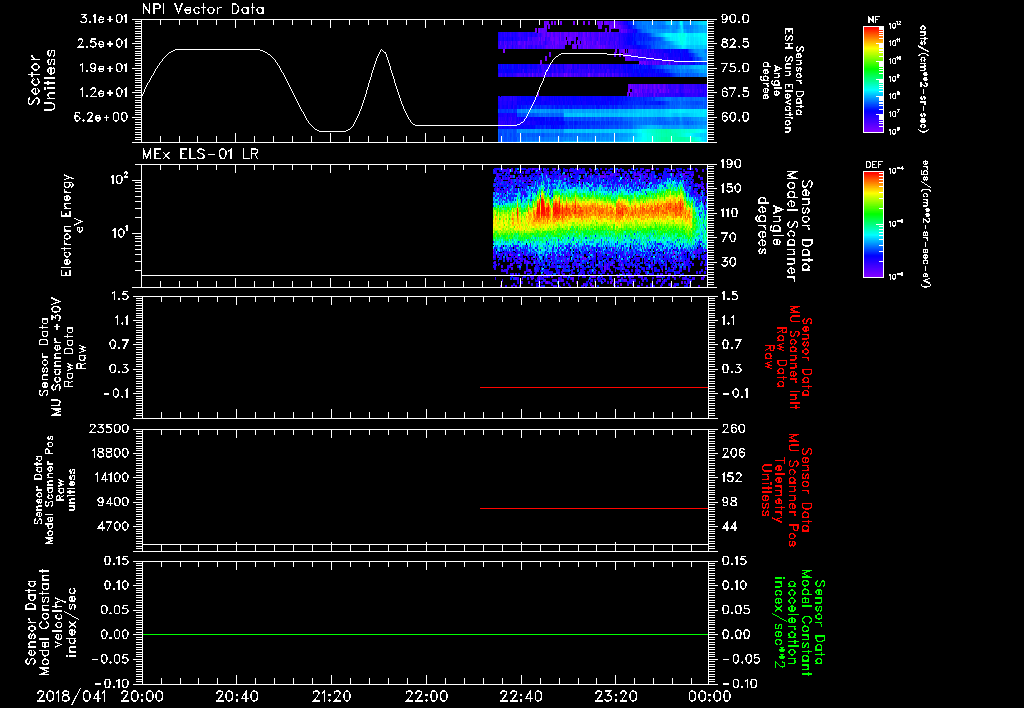Screen dimensions: 1024x708
Task: Click the '82.5' elevation tick label
Action: pos(735,44)
